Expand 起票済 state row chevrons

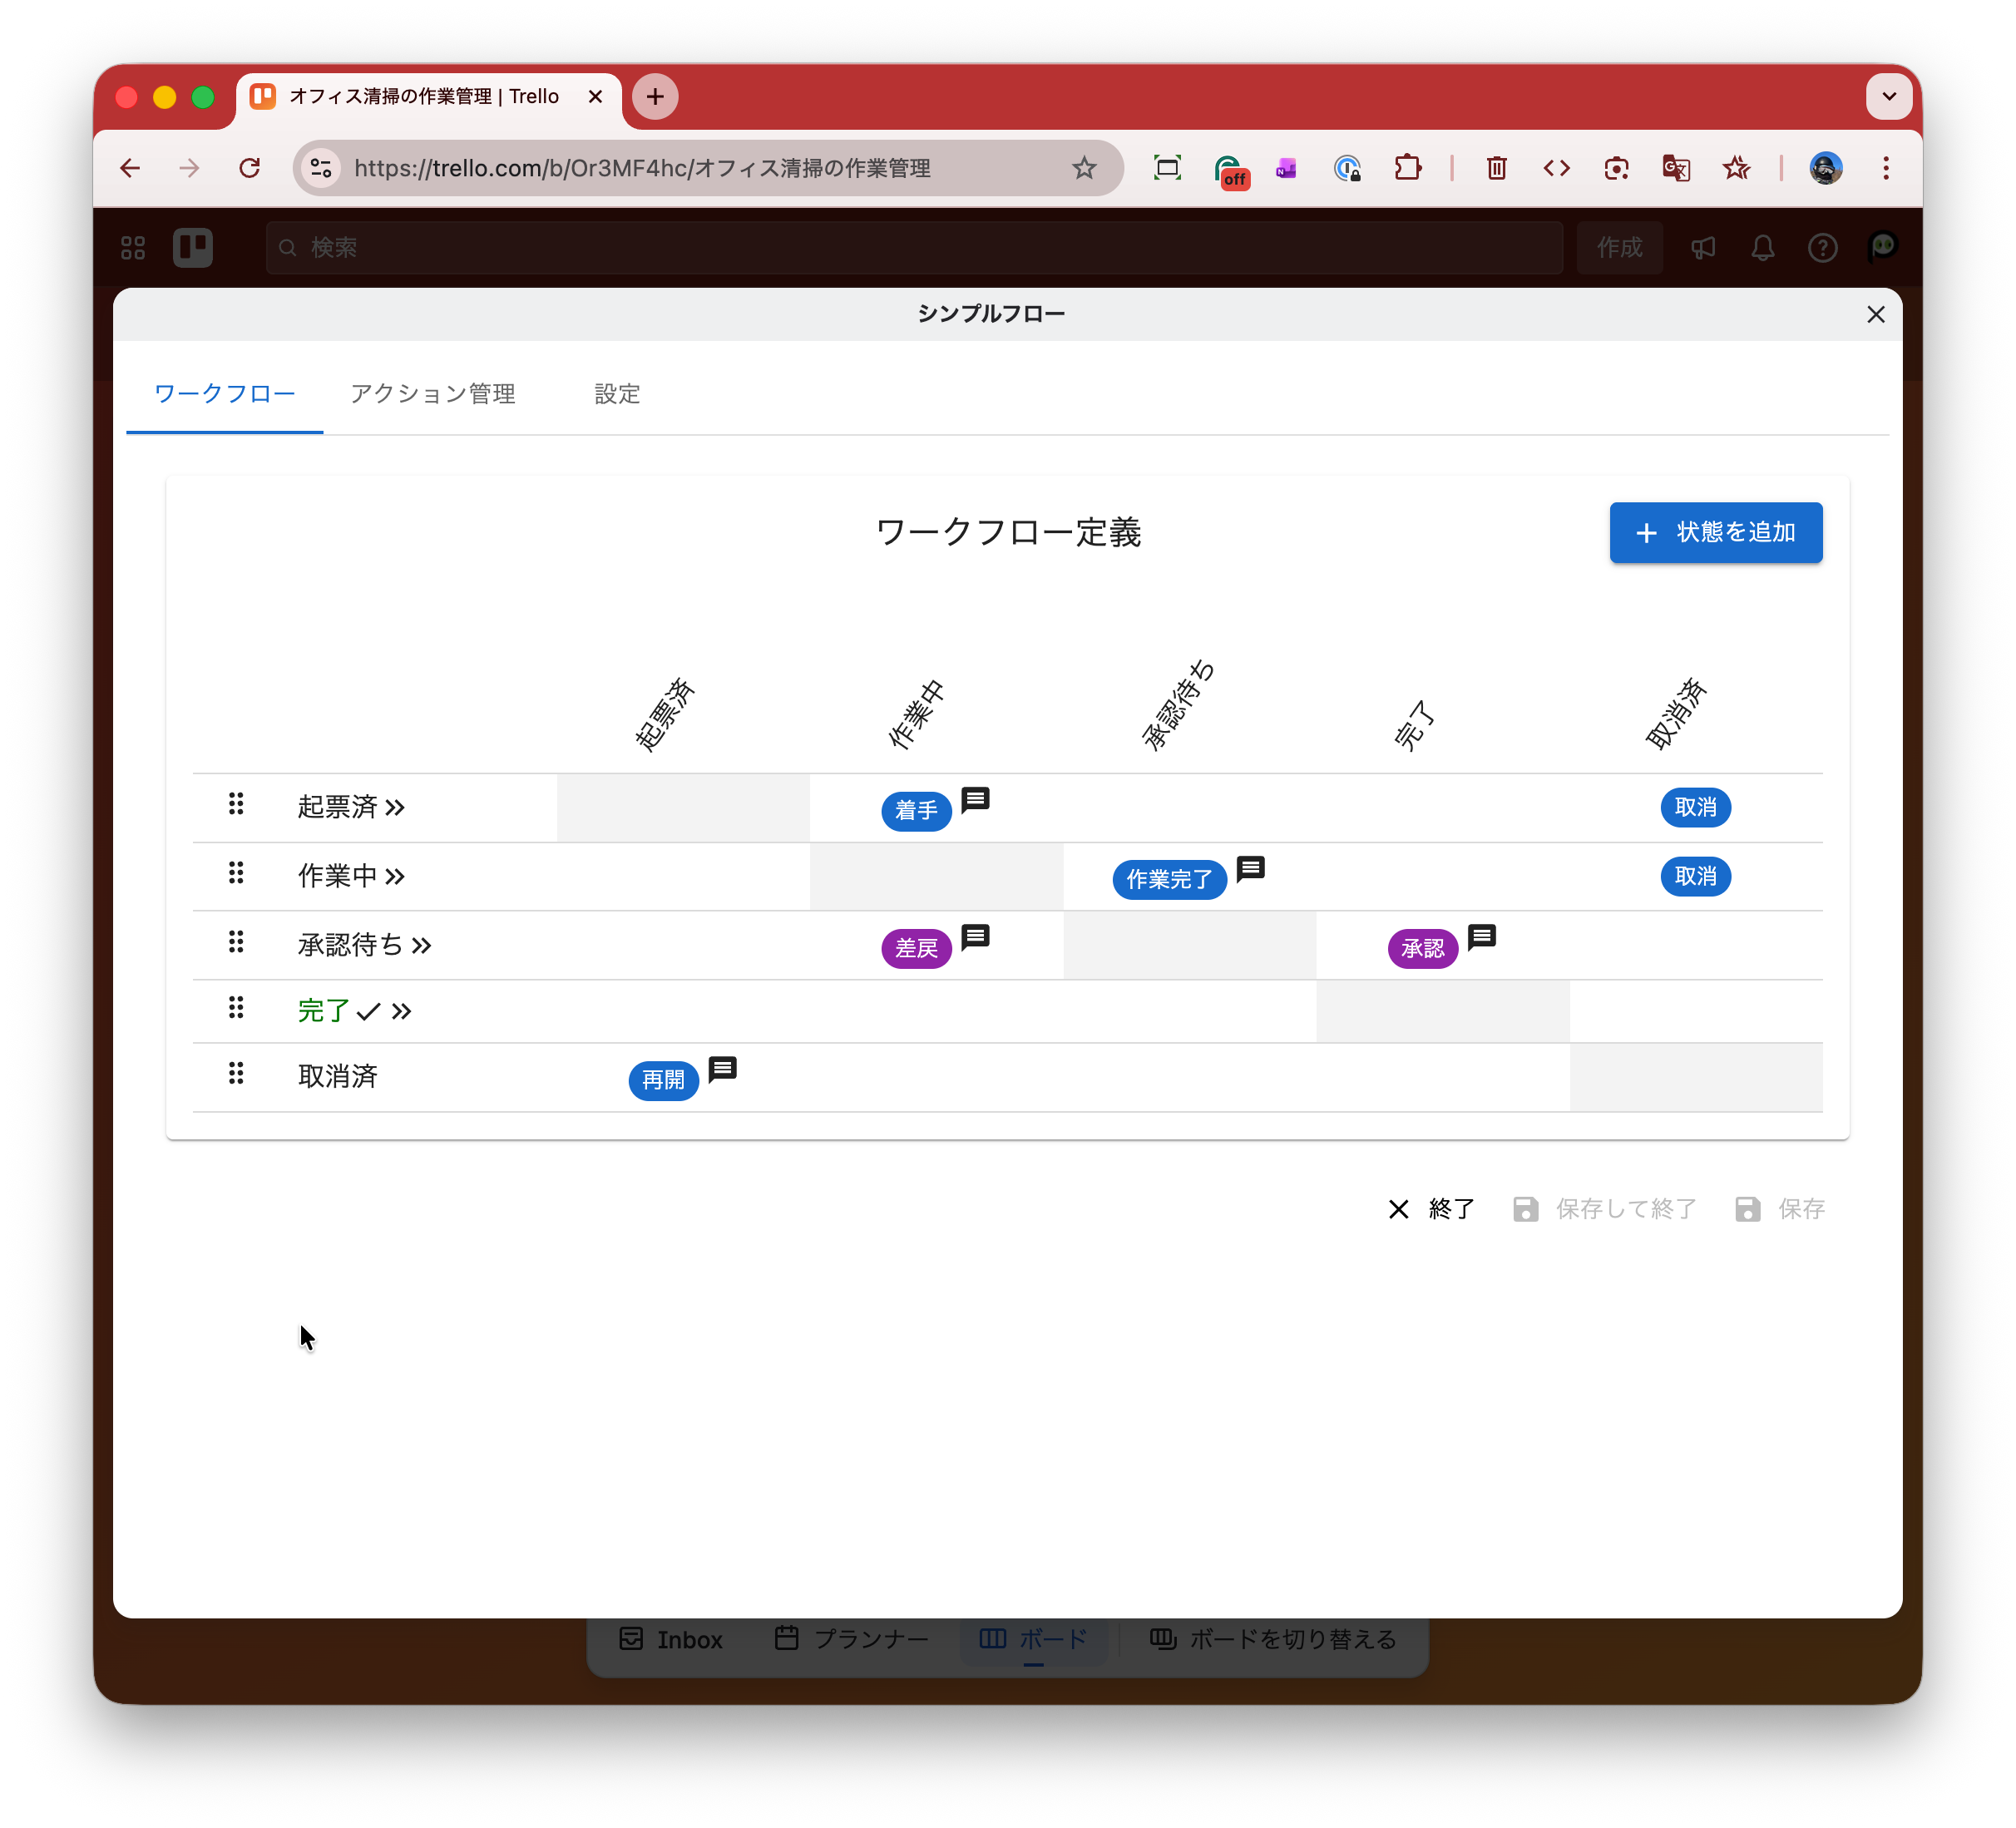(x=396, y=808)
